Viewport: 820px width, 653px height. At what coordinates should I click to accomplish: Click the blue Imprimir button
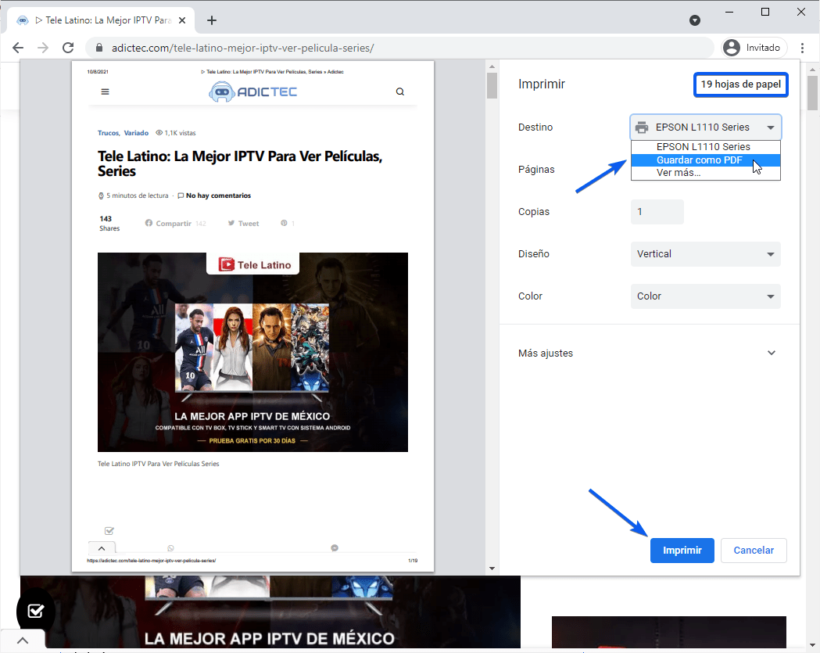[682, 550]
